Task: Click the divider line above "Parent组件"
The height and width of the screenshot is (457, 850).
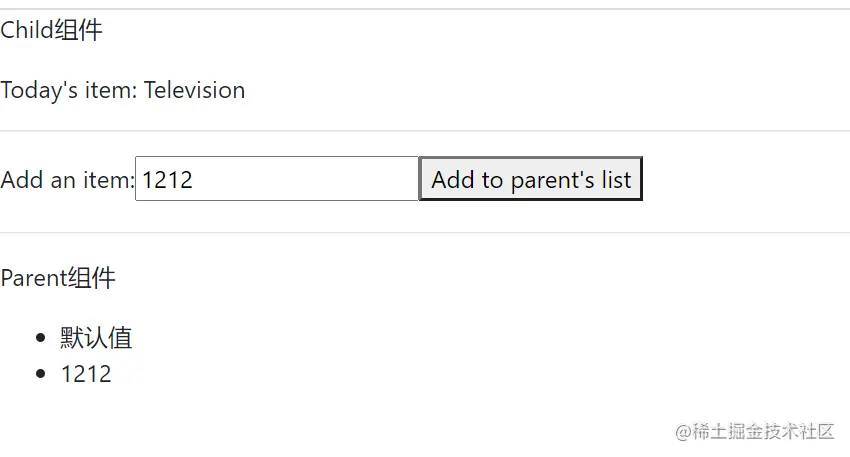Action: 425,232
